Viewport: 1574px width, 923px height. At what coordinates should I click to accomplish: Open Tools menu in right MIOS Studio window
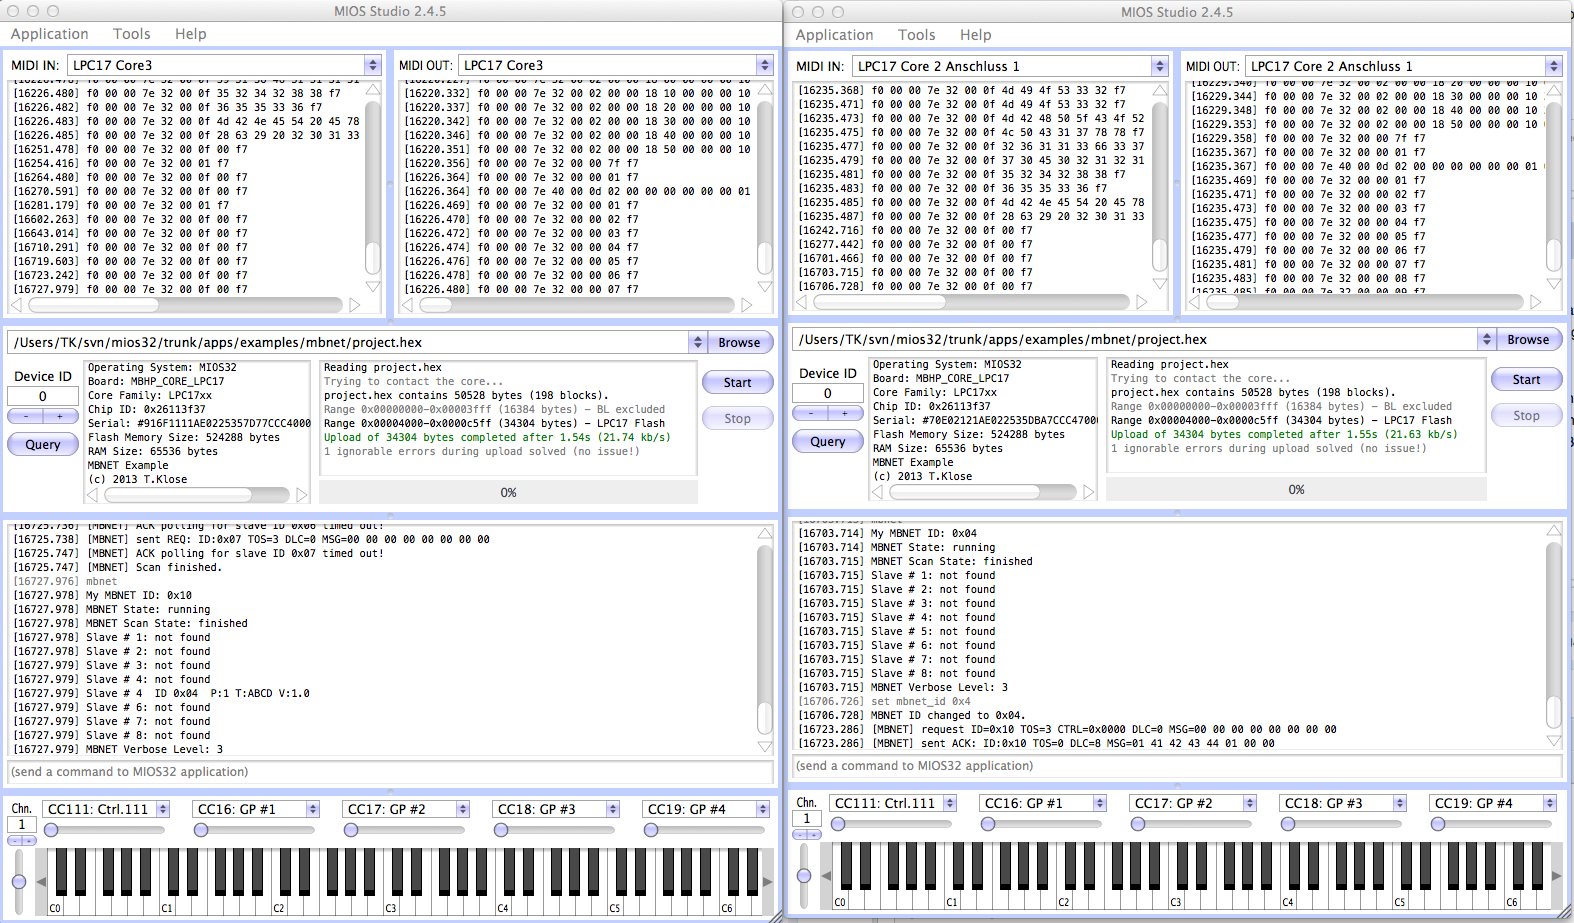[x=916, y=35]
